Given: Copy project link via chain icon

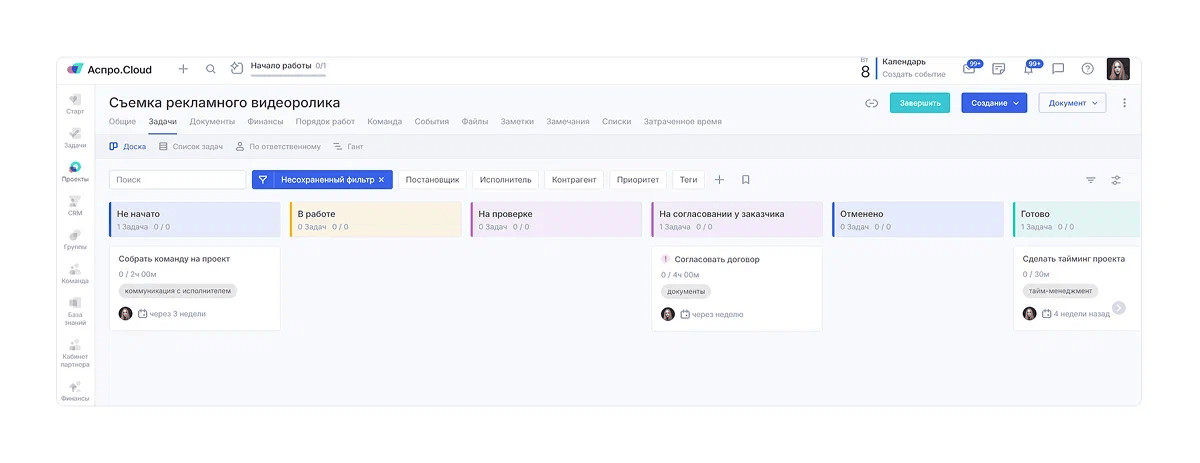Looking at the screenshot, I should 871,103.
